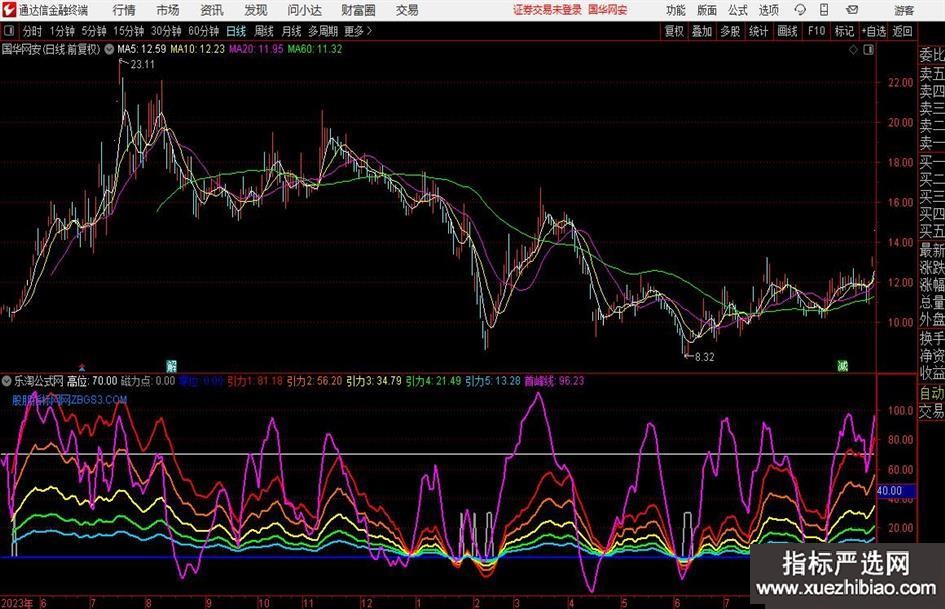This screenshot has height=609, width=945.
Task: Open the 财富圈 menu
Action: (358, 10)
